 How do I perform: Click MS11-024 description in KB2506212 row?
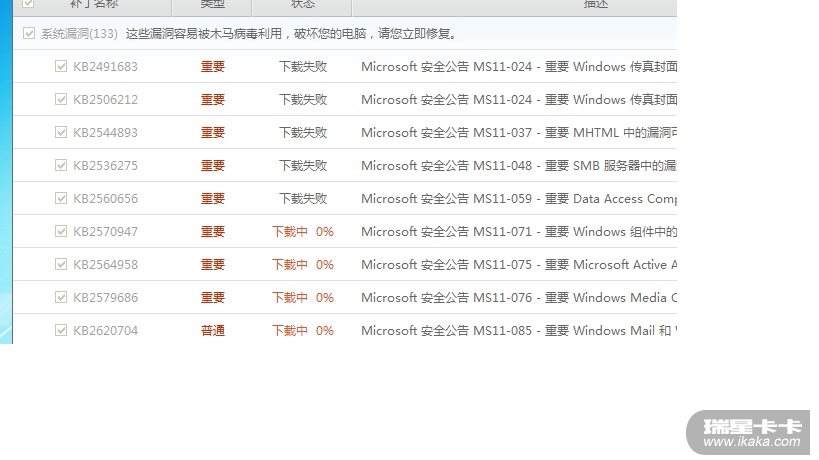519,100
